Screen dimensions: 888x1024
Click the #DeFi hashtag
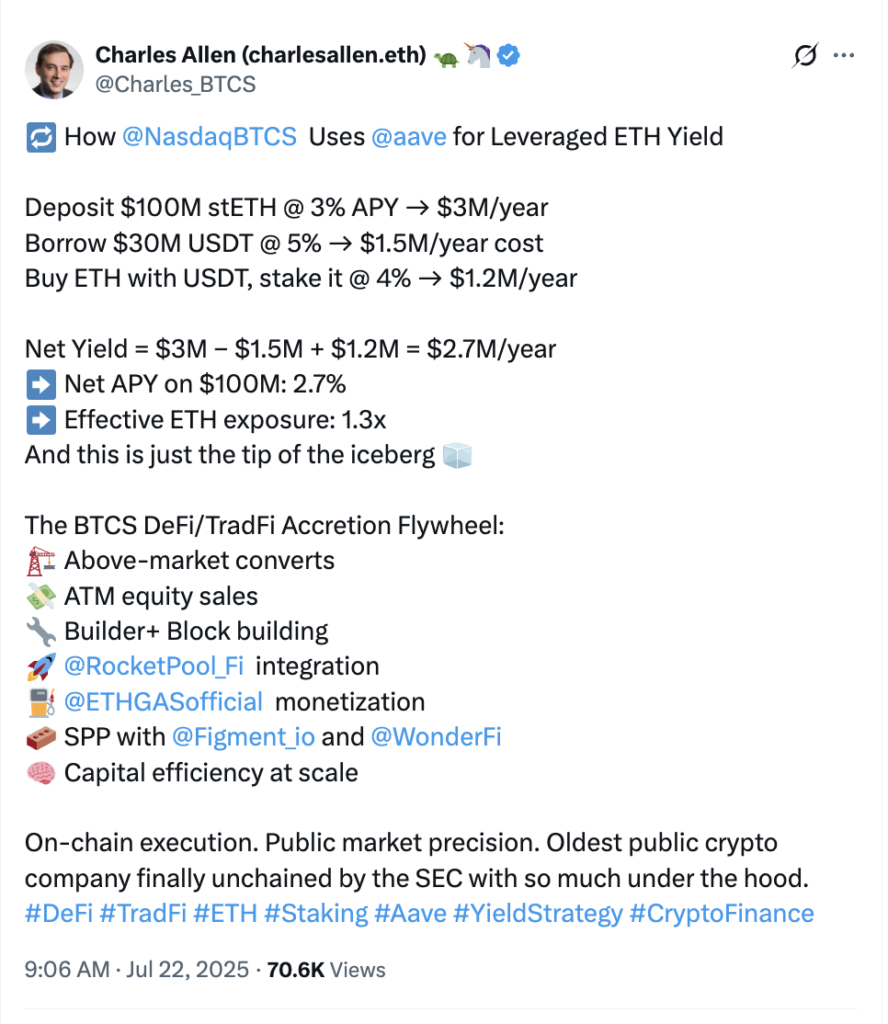point(61,913)
